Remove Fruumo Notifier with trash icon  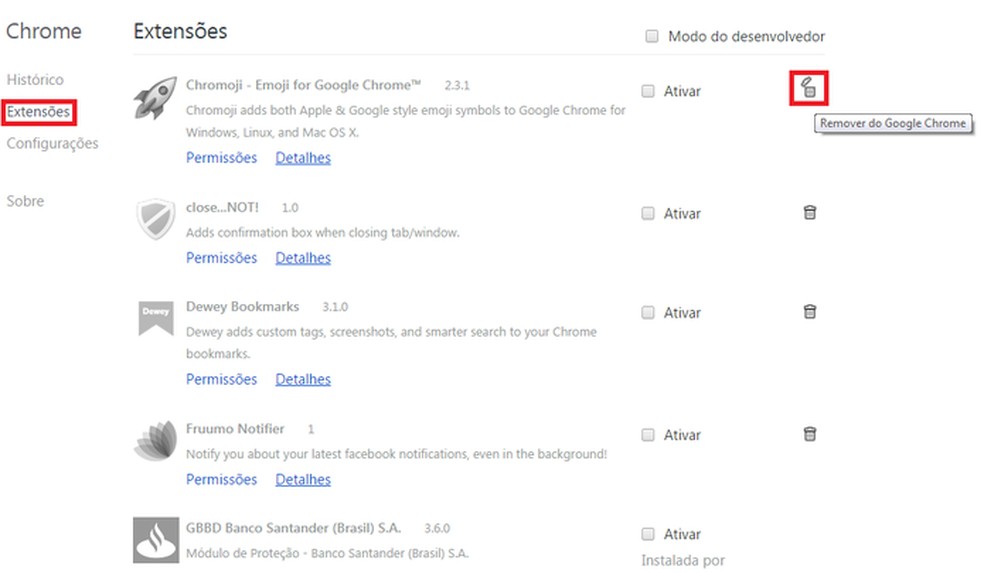[x=810, y=434]
